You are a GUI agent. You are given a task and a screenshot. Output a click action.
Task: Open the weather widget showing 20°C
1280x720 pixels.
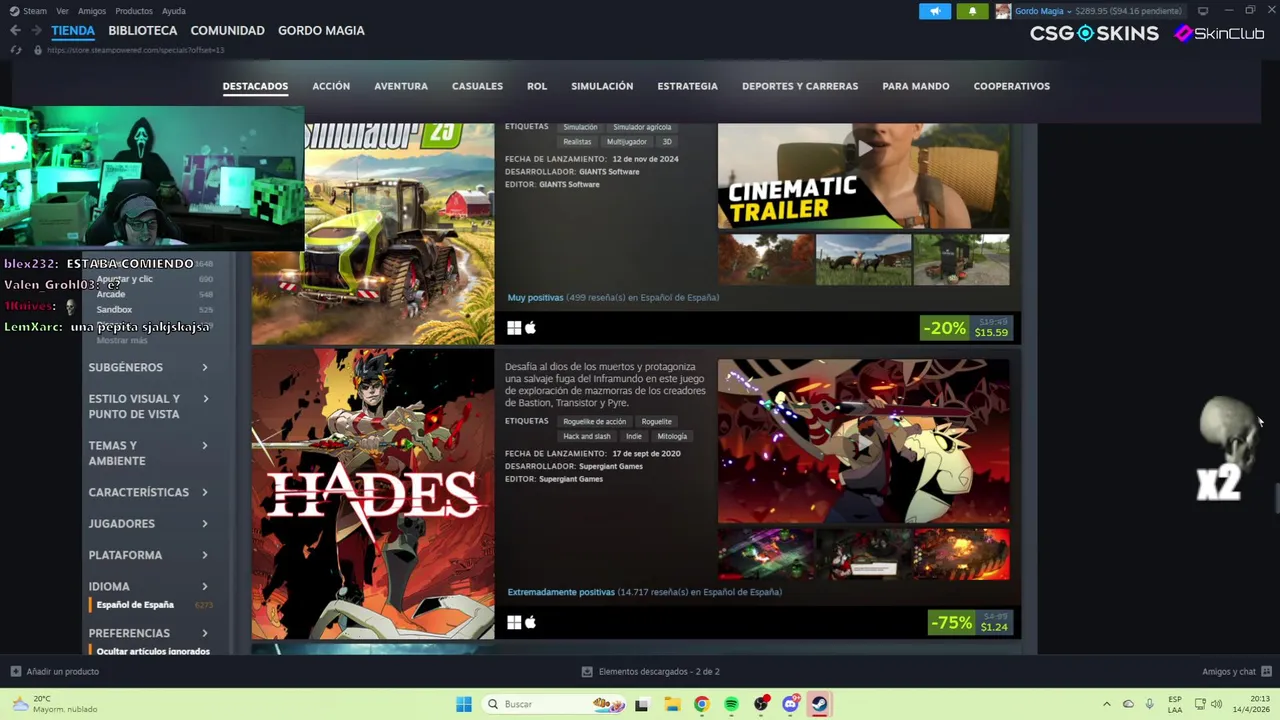pyautogui.click(x=55, y=704)
